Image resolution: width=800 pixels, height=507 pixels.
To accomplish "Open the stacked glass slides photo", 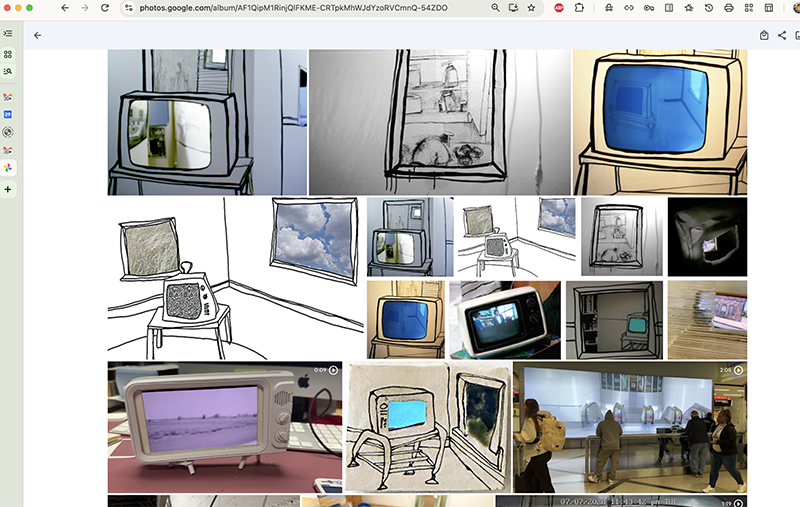I will coord(707,320).
